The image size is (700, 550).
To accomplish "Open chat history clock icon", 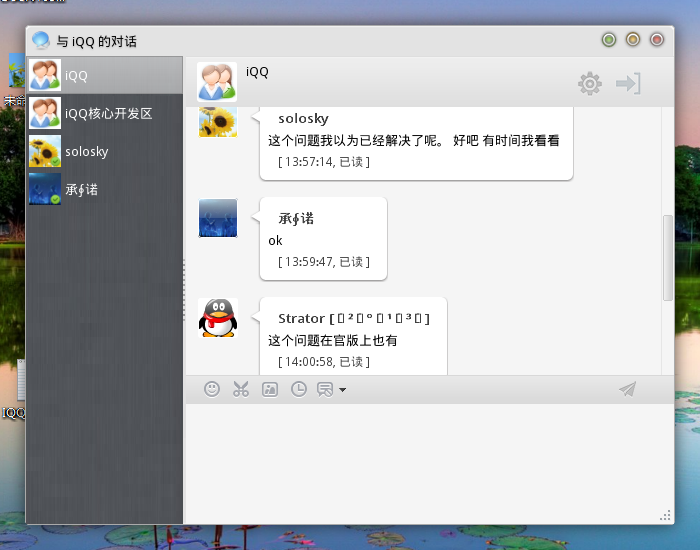I will pos(299,389).
